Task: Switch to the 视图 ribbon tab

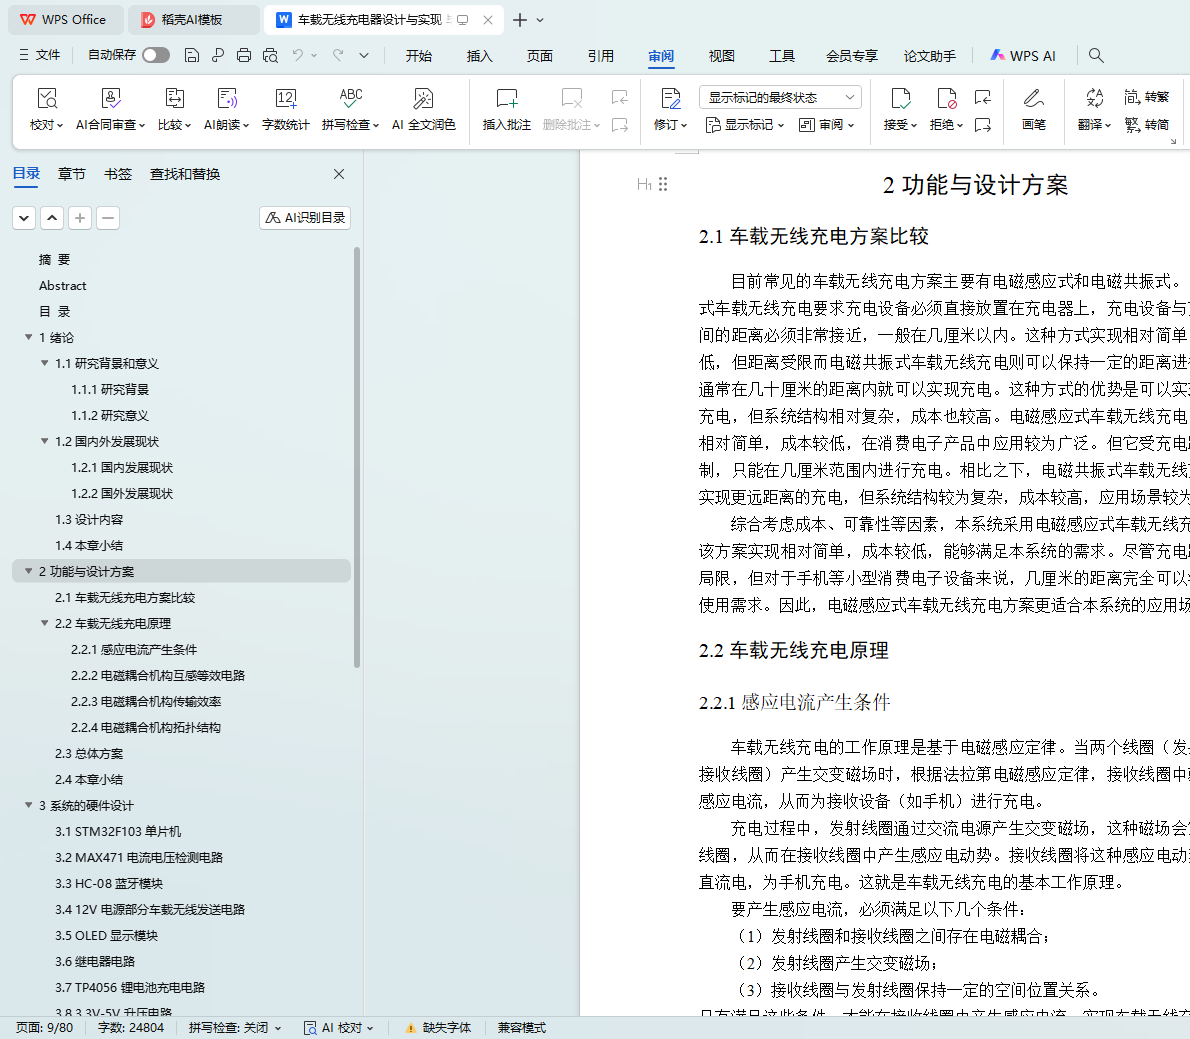Action: 721,56
